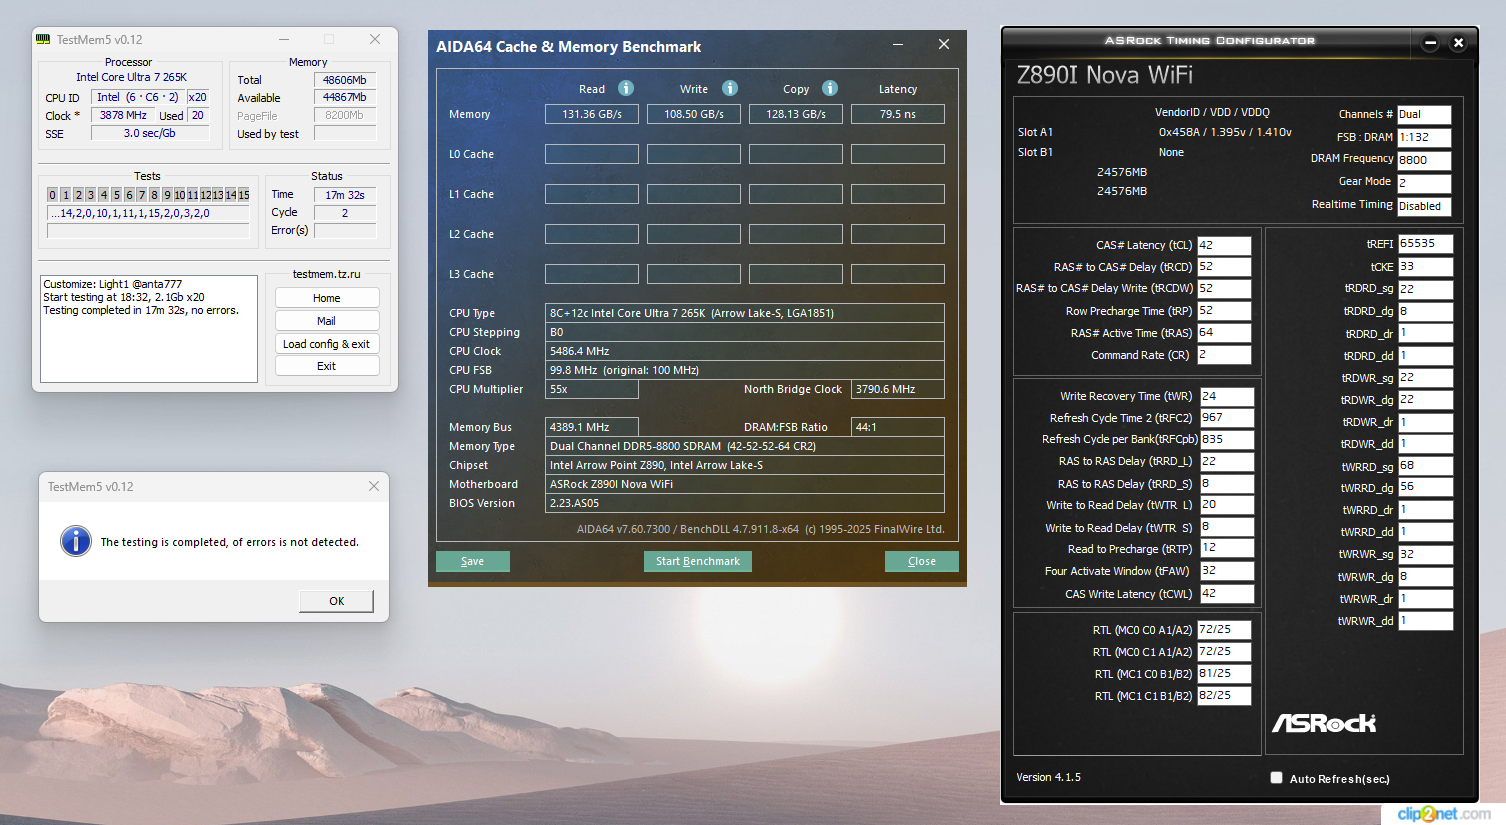This screenshot has height=825, width=1506.
Task: Click the testmem.tz.ru label
Action: click(327, 274)
